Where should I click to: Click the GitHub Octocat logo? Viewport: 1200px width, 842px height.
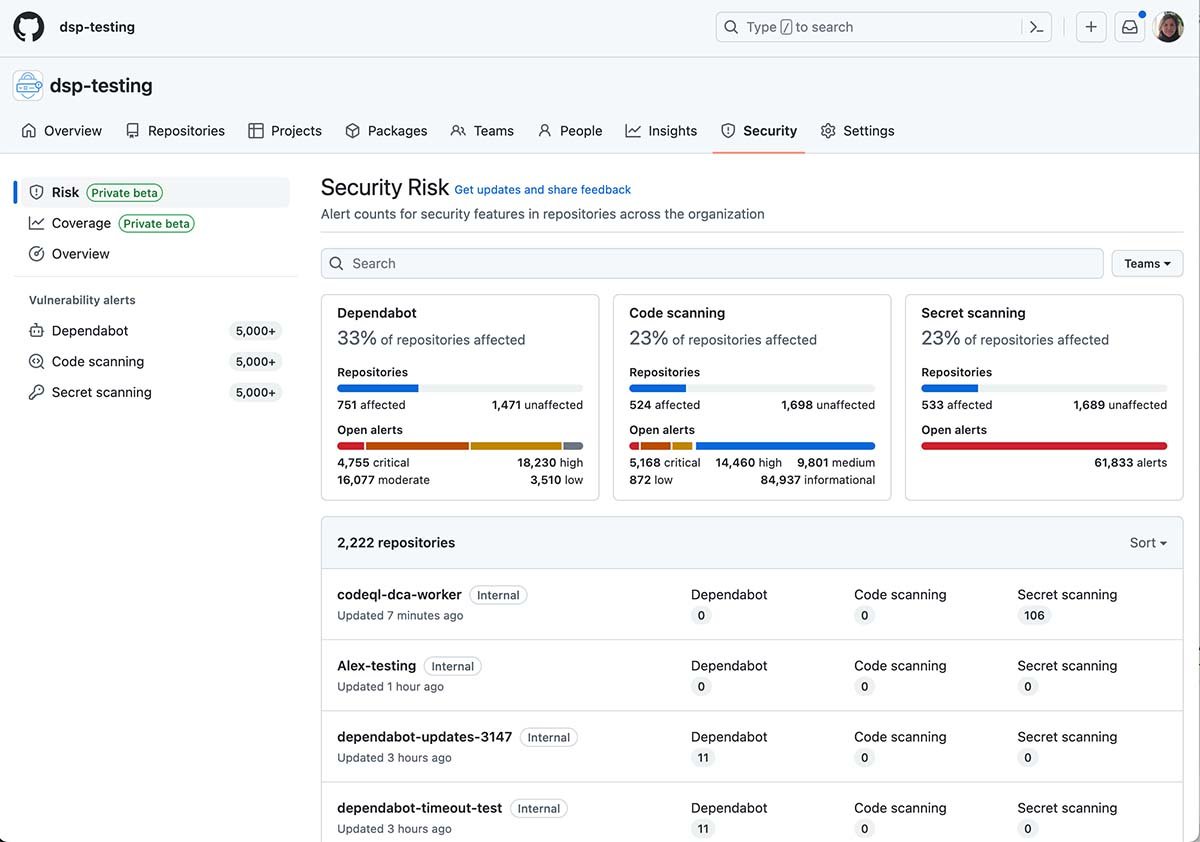pyautogui.click(x=28, y=27)
